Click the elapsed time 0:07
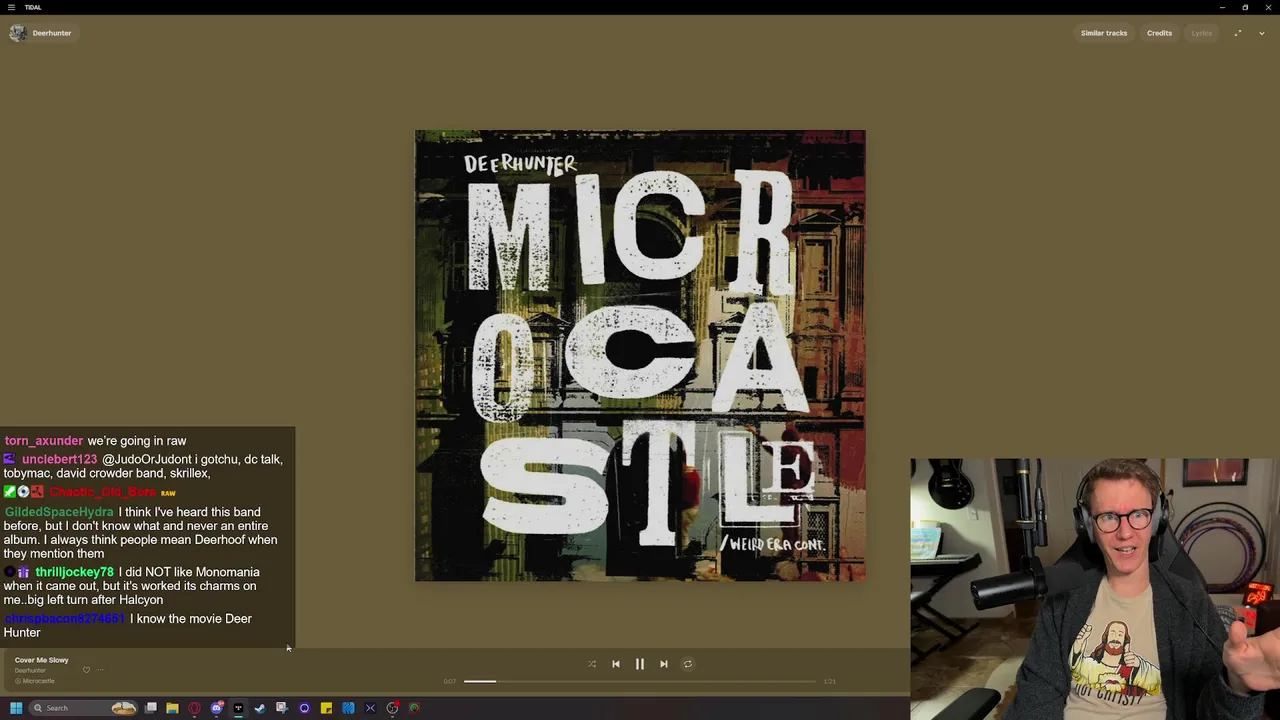The width and height of the screenshot is (1280, 720). [450, 681]
